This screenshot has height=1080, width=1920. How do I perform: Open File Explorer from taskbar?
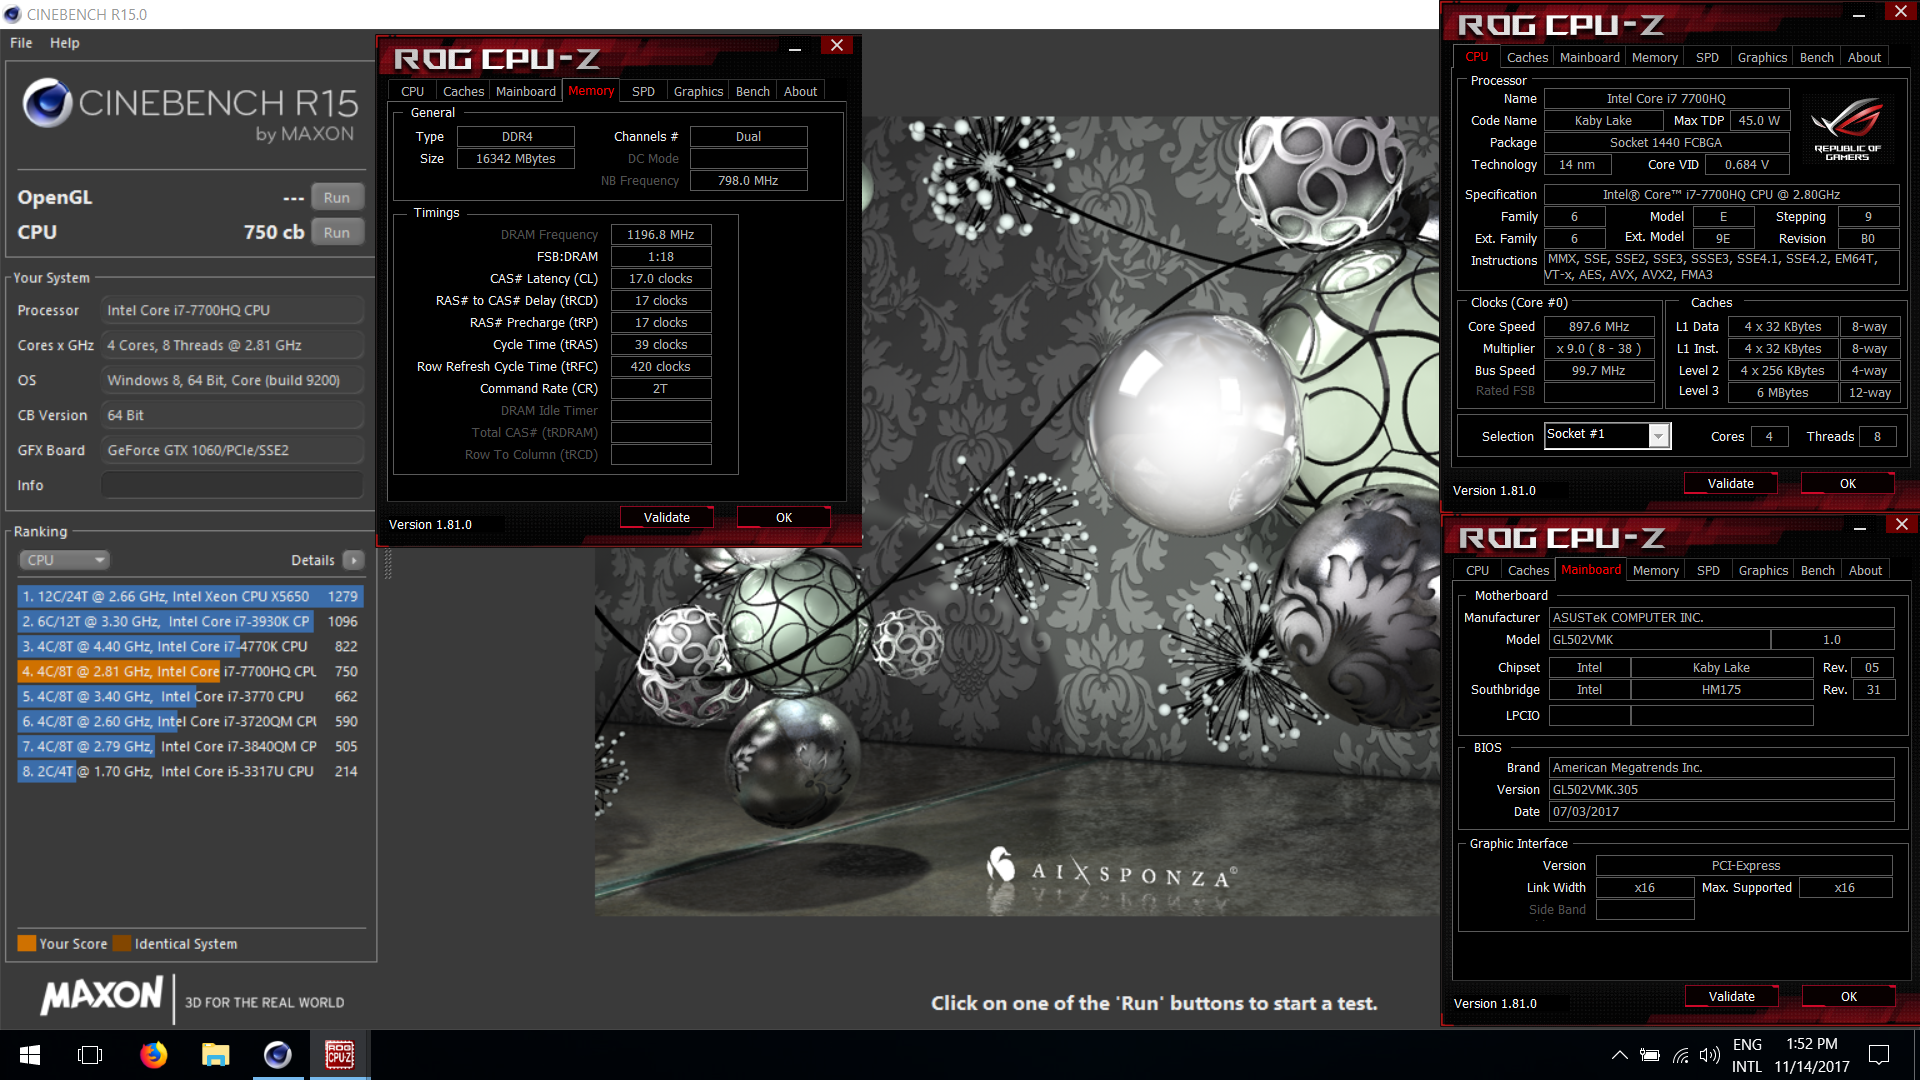pos(215,1055)
